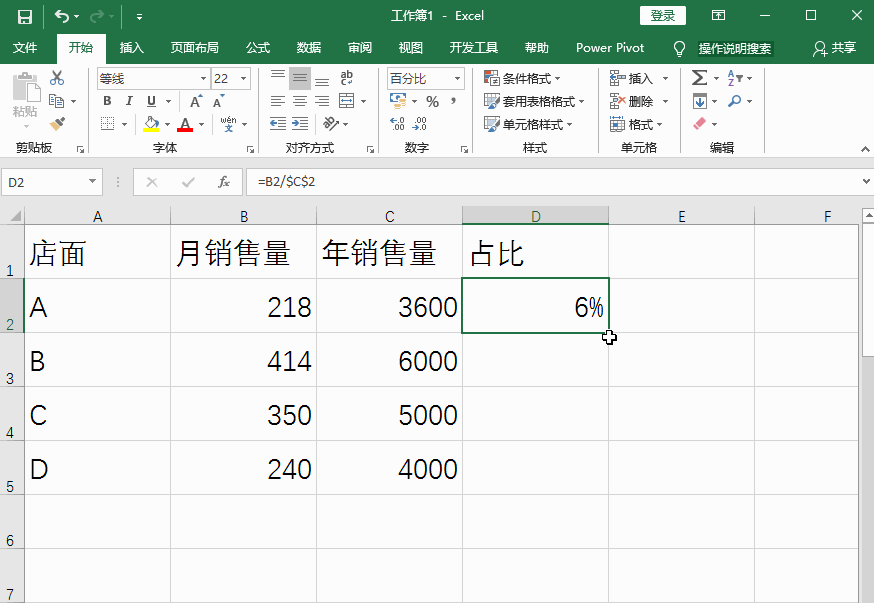The image size is (874, 603).
Task: Select cell B3 containing 414
Action: pos(244,360)
